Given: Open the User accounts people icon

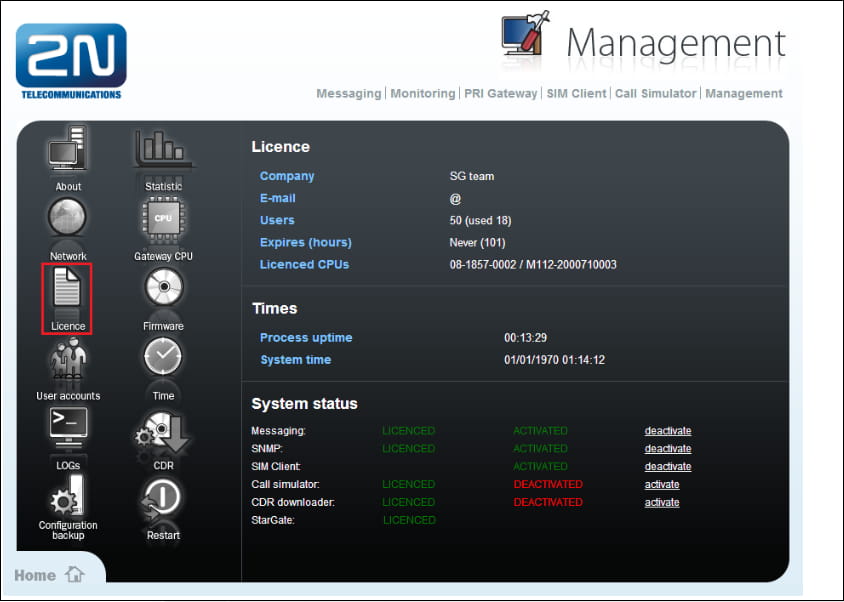Looking at the screenshot, I should point(68,358).
